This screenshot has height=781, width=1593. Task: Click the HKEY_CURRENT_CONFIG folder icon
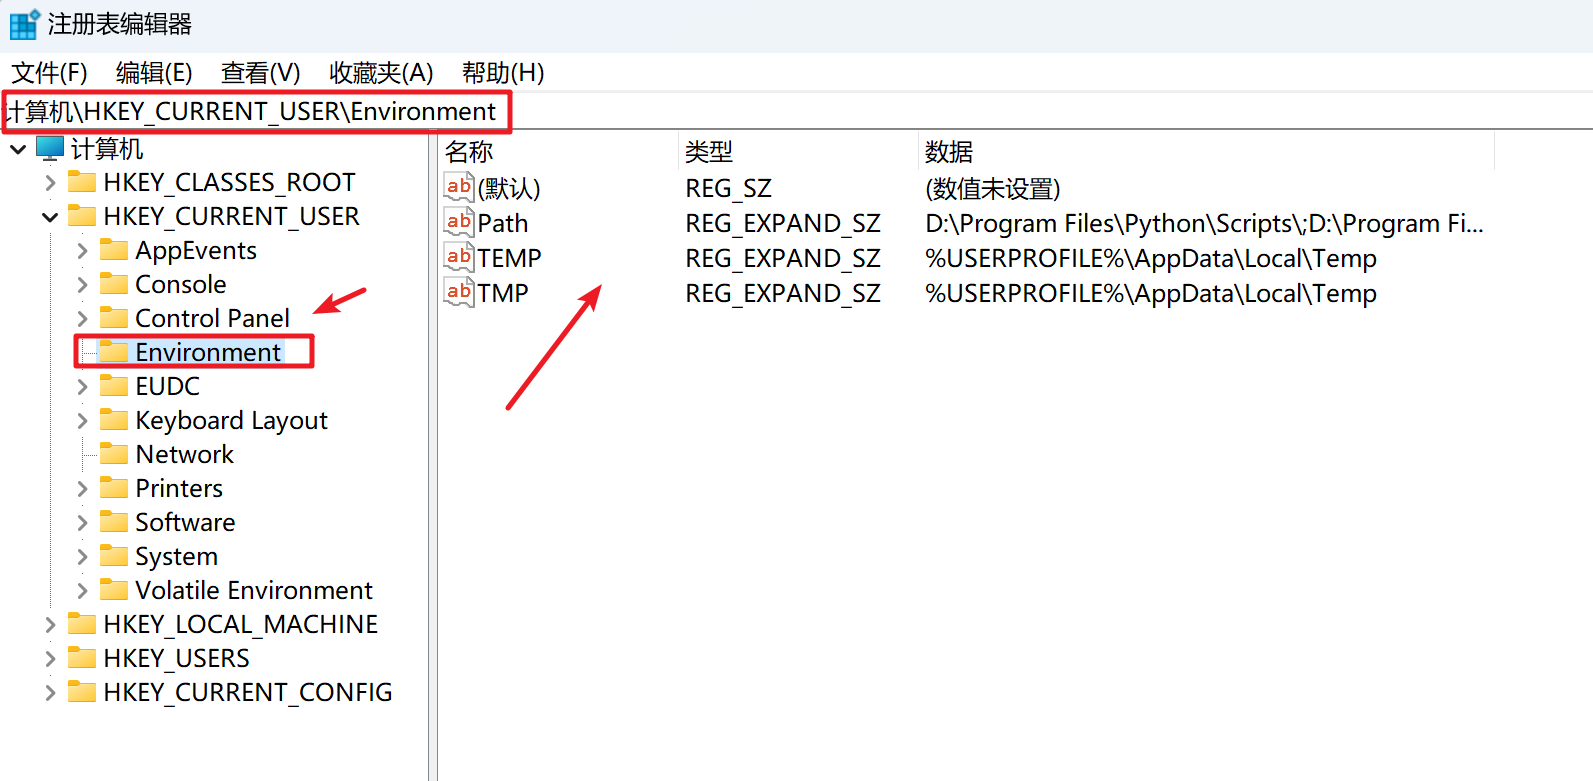click(x=82, y=692)
